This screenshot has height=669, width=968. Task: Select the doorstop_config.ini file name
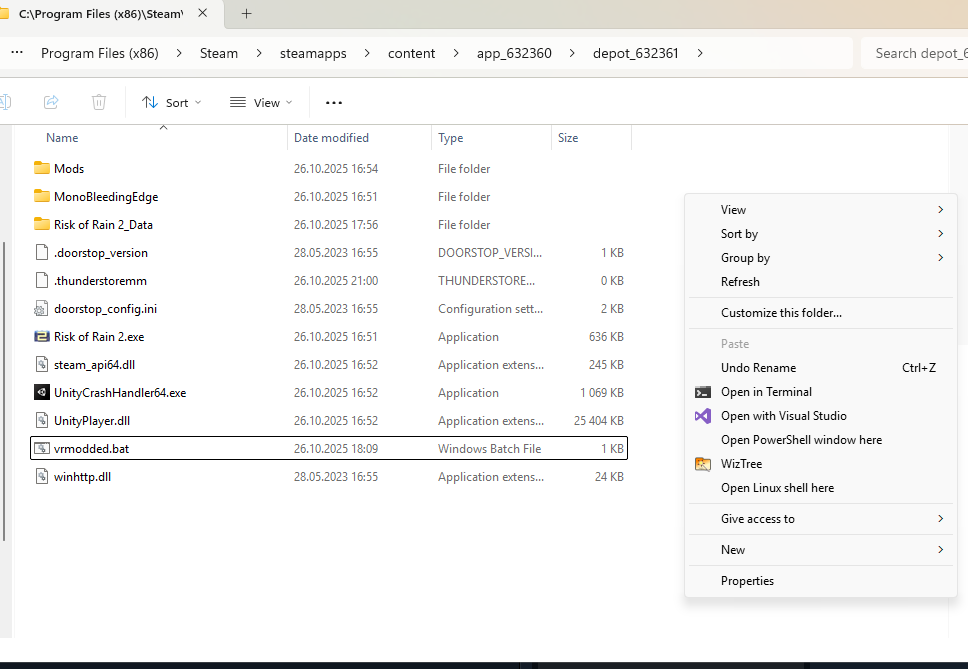point(105,309)
